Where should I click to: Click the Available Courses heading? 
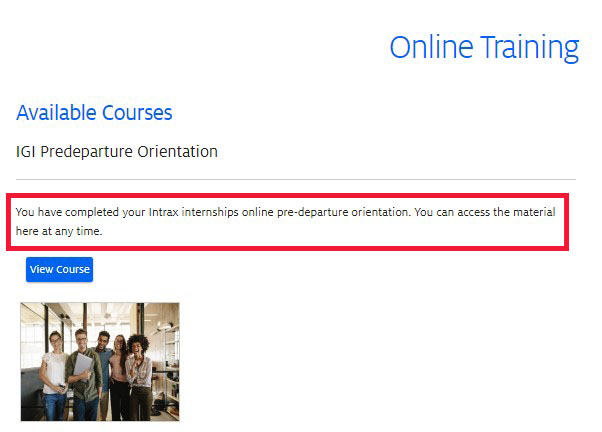tap(94, 113)
